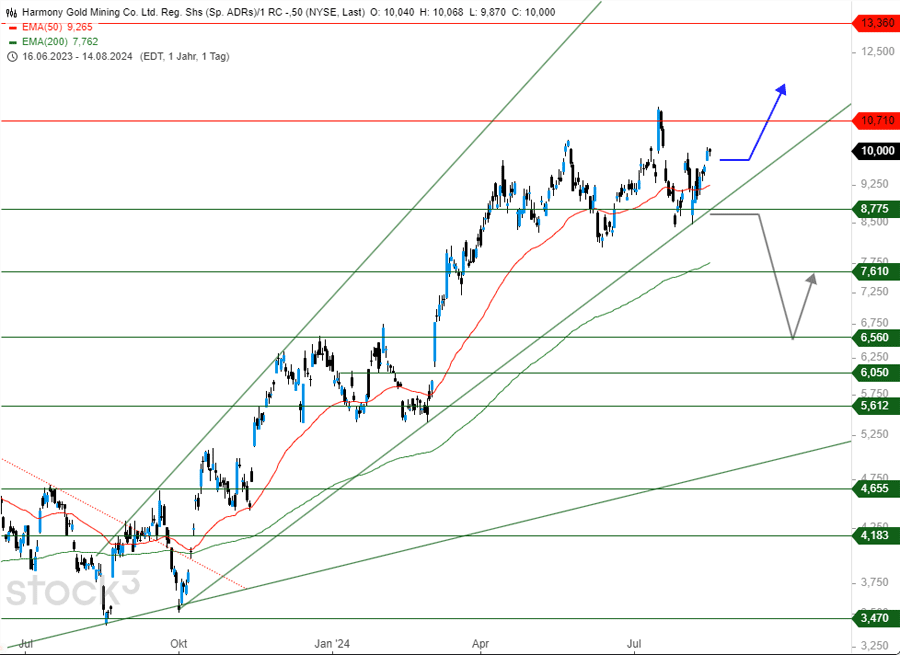Click the green 6,560 support price tag
This screenshot has width=900, height=655.
[x=877, y=338]
